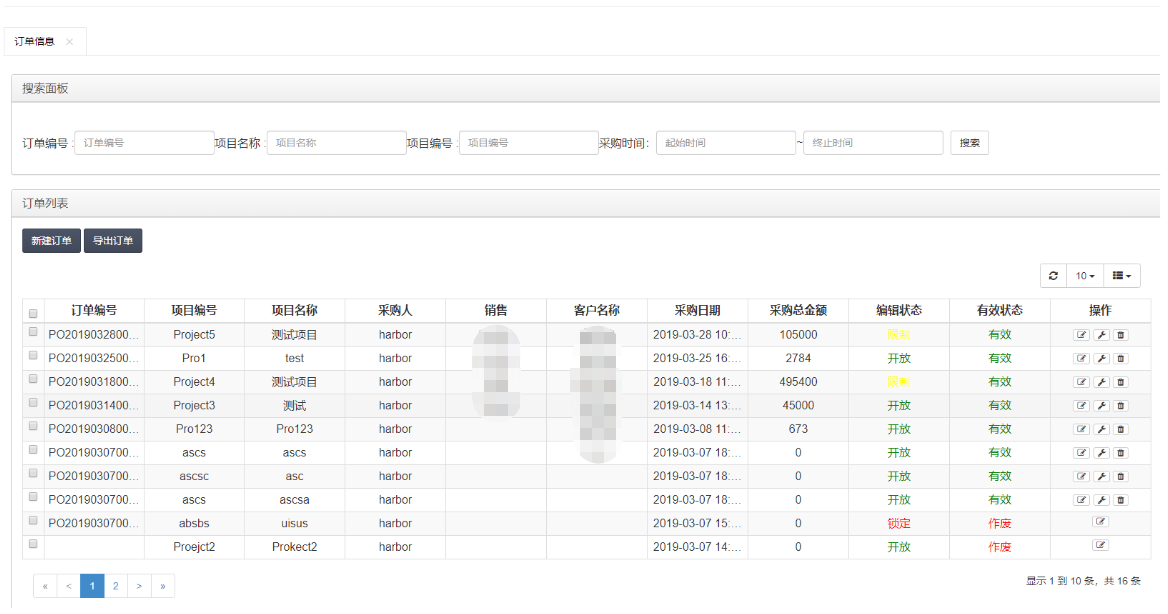Click the 新建订单 button
The image size is (1168, 614).
pyautogui.click(x=51, y=241)
